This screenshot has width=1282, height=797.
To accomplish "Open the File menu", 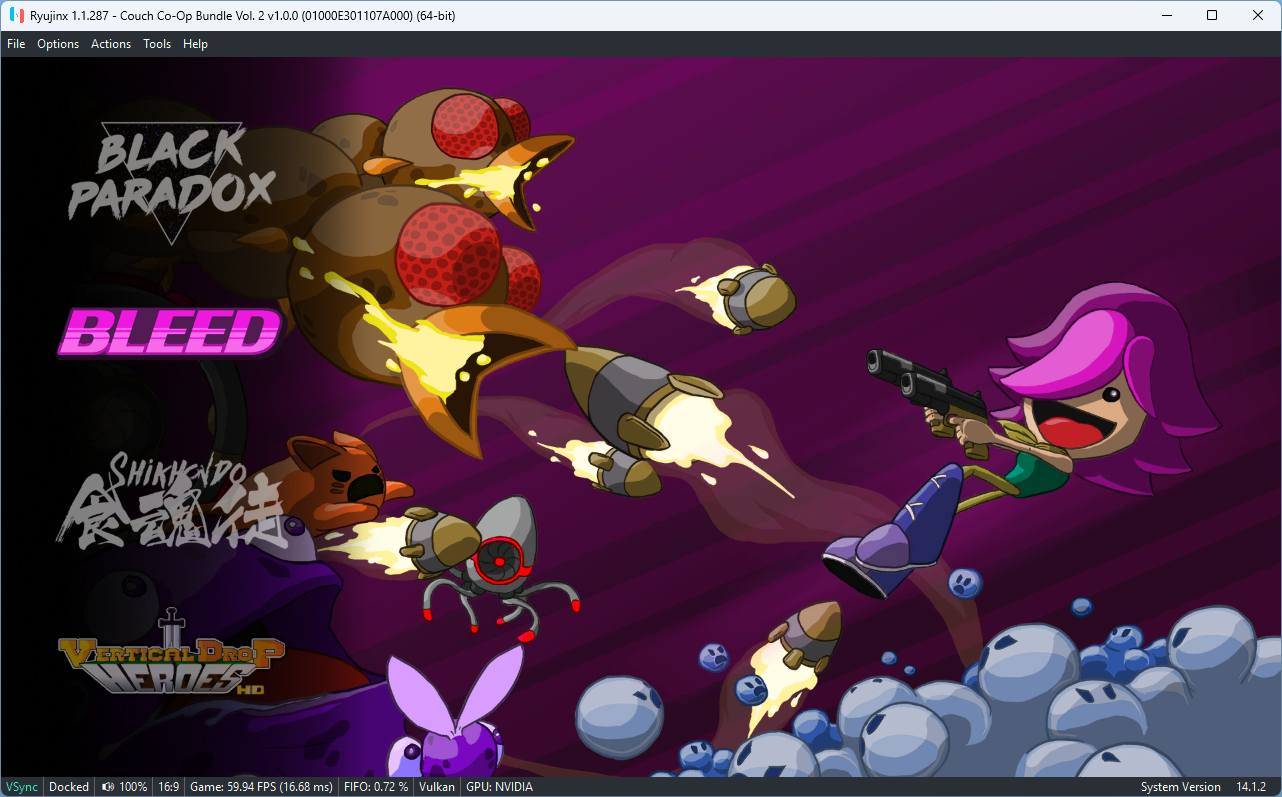I will 16,44.
